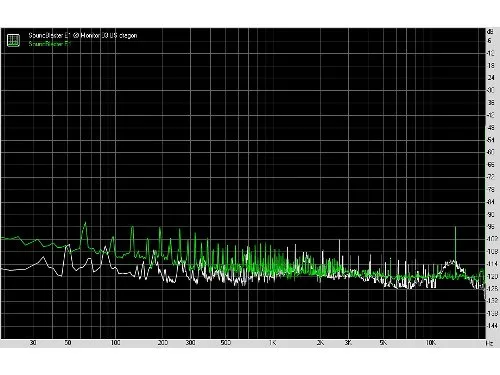Click the 5K frequency axis label
Screen dimensions: 500x375
[383, 343]
